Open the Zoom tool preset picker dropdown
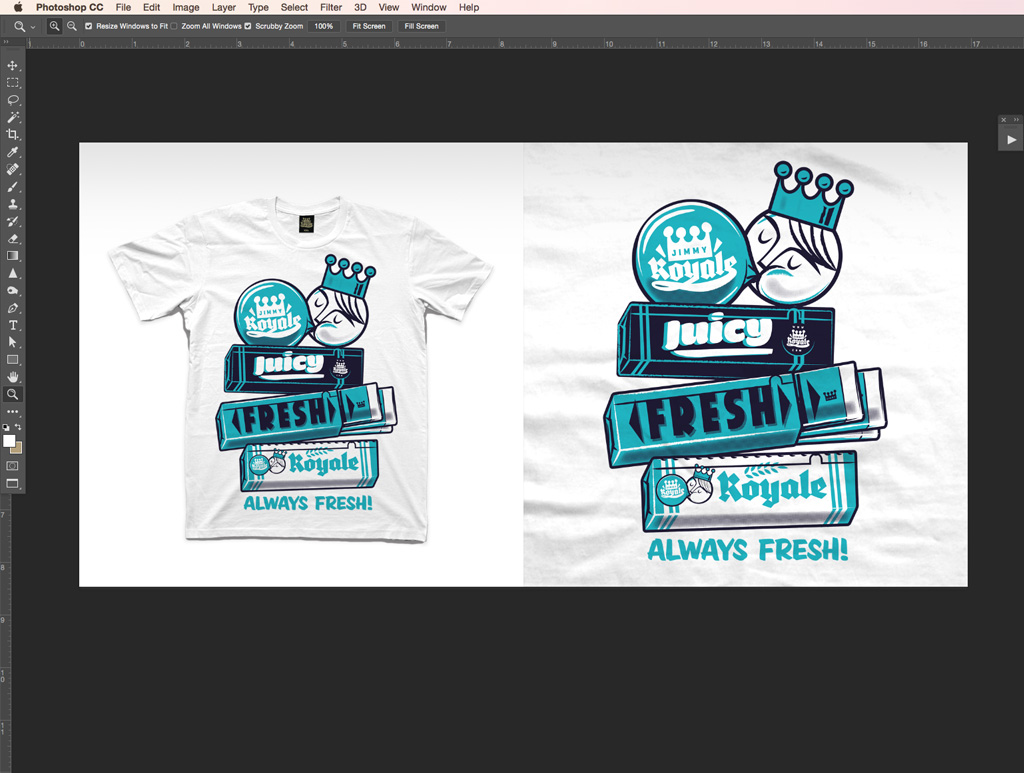 pyautogui.click(x=33, y=27)
